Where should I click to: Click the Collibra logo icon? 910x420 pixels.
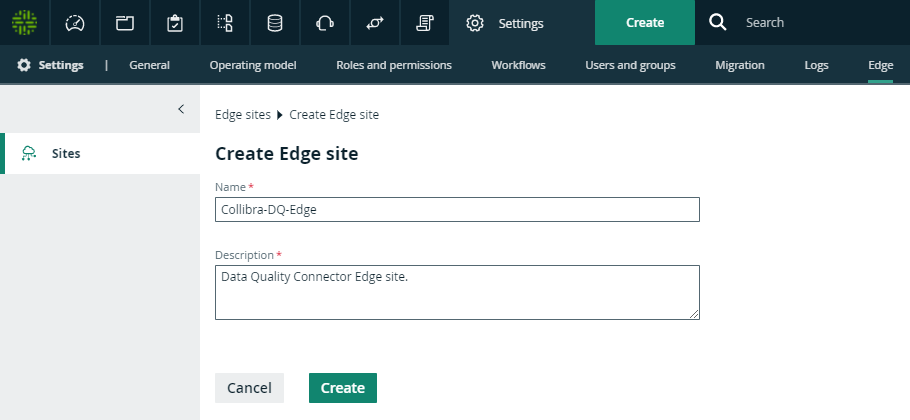point(24,22)
